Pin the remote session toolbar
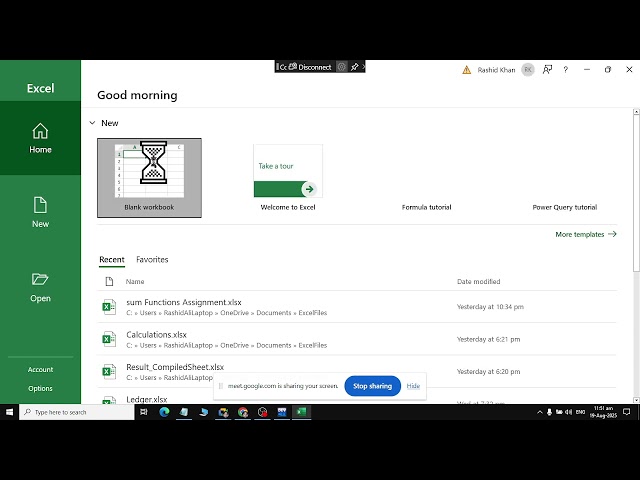 coord(354,67)
